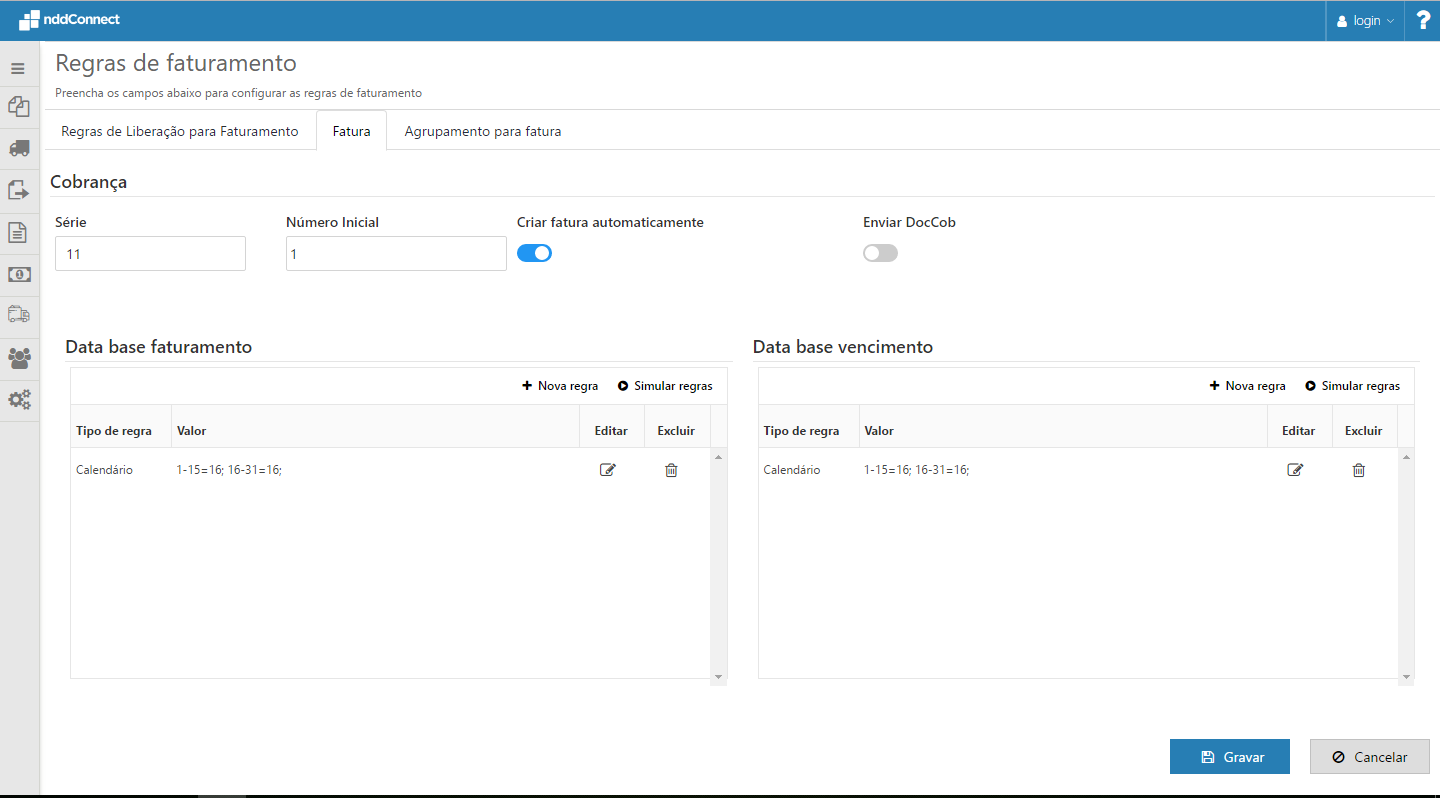Click the truck icon in the sidebar

point(19,148)
